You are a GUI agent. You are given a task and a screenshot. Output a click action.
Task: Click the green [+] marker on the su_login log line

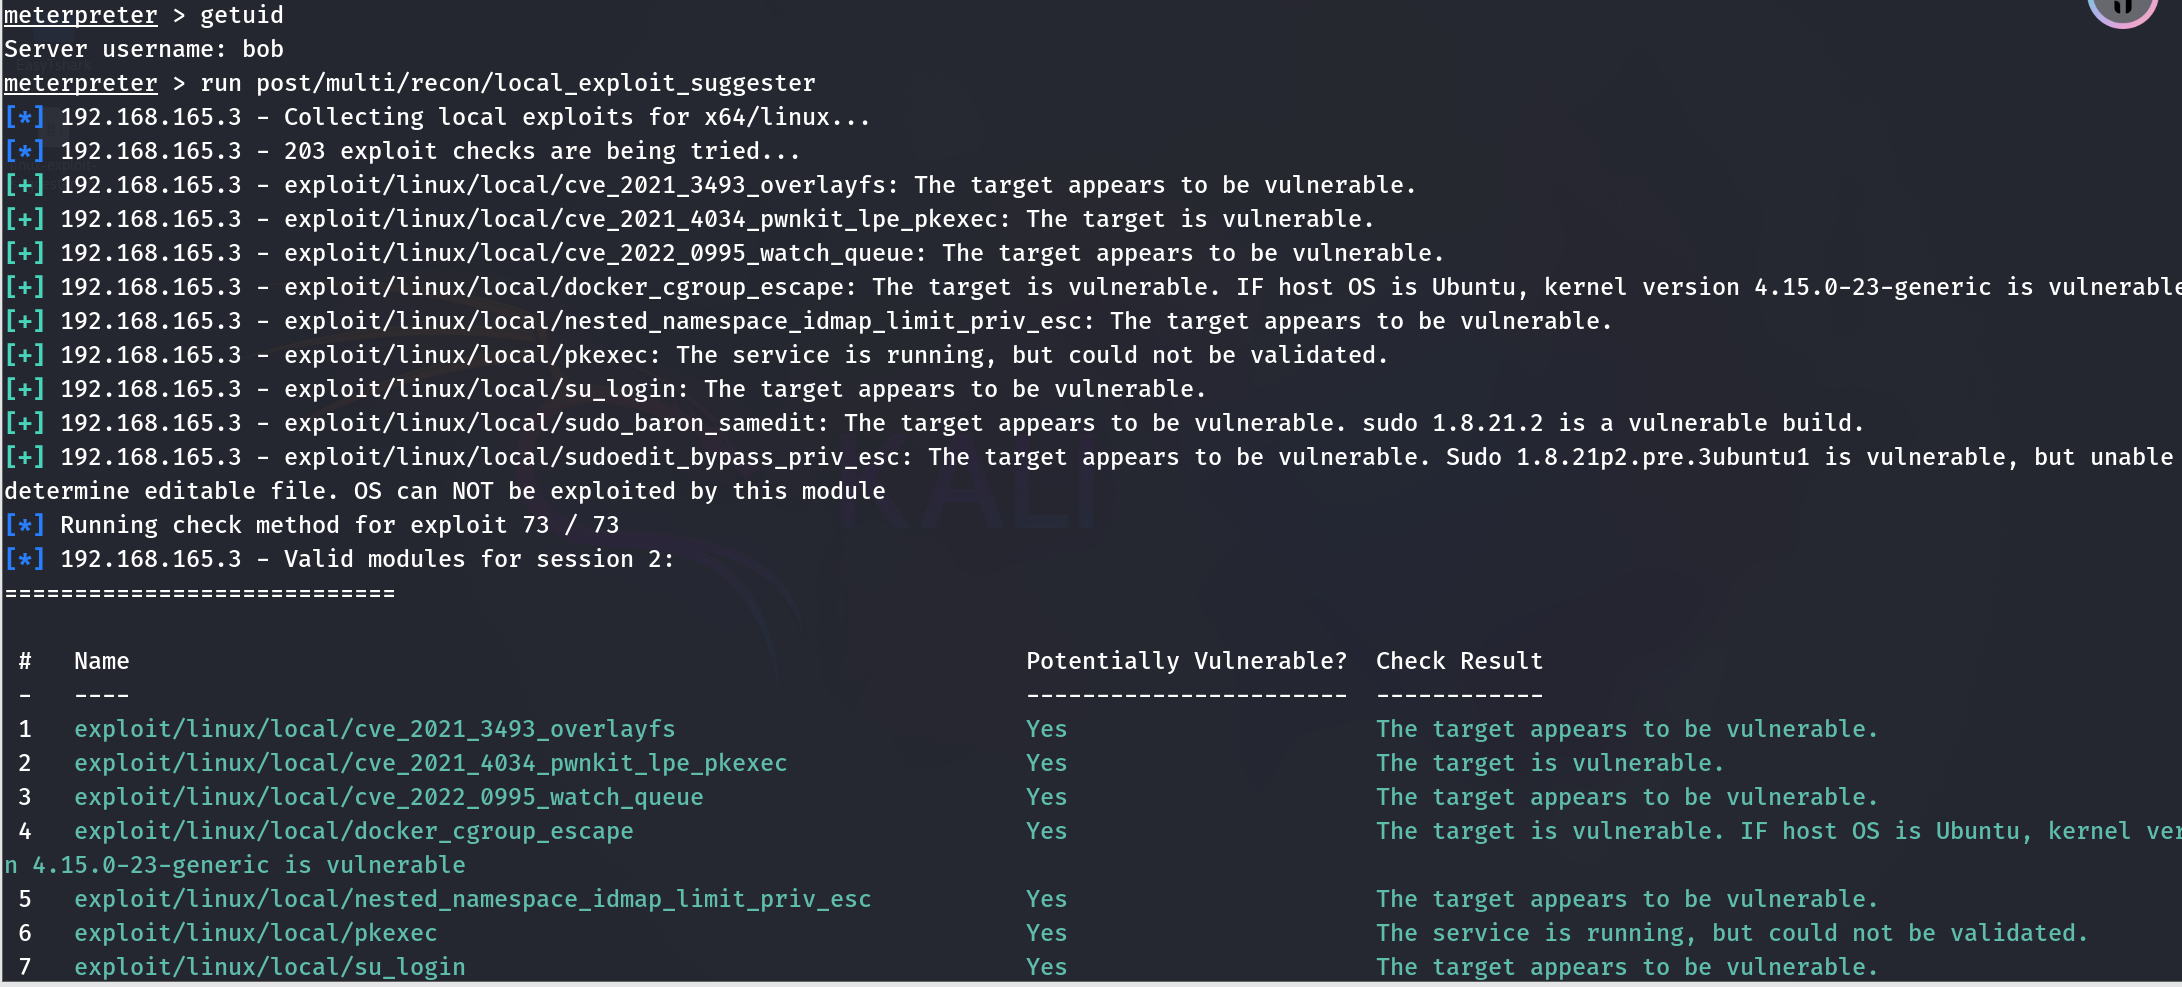24,389
